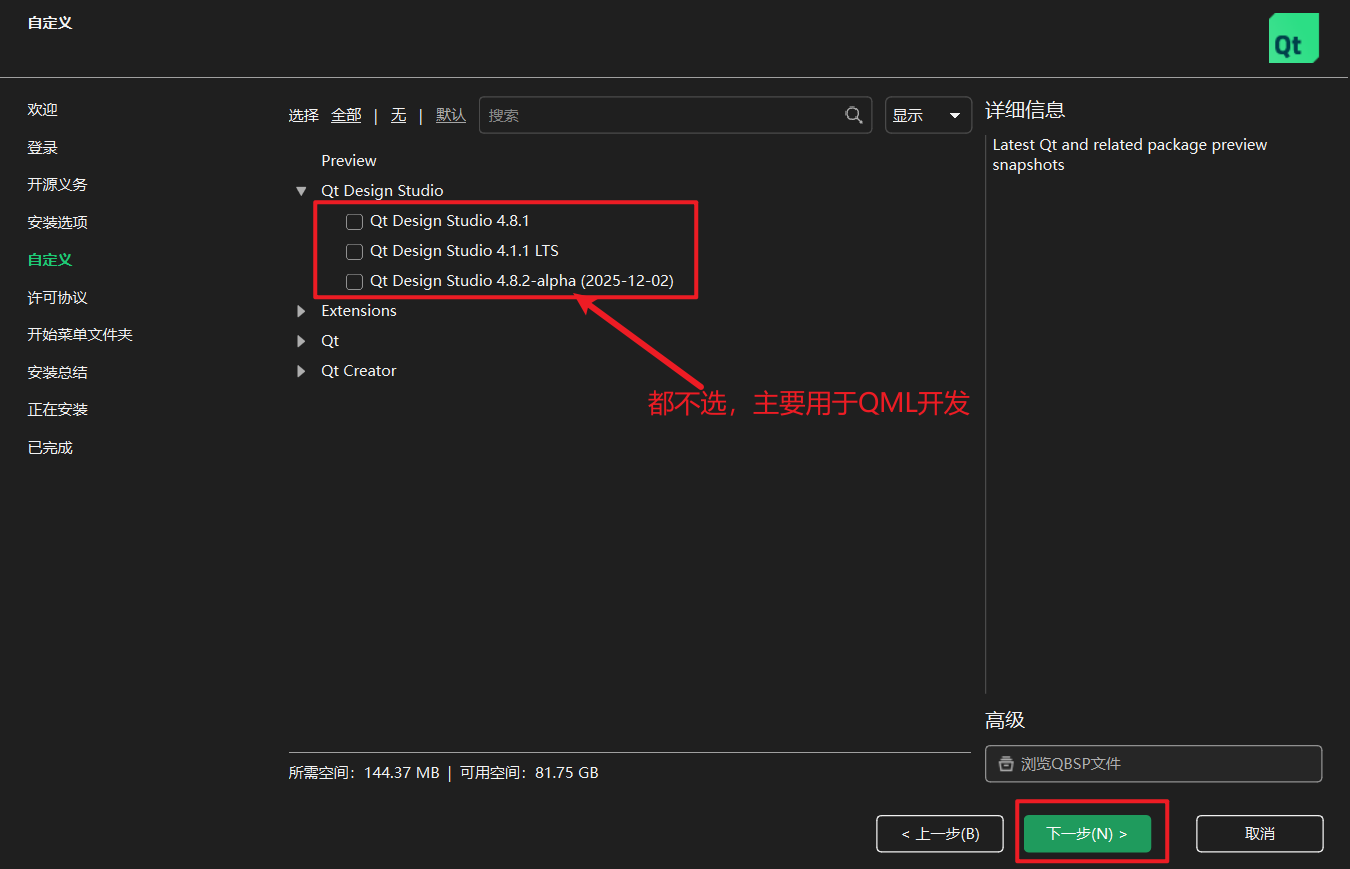Select all via 全部 link
1350x869 pixels.
346,115
